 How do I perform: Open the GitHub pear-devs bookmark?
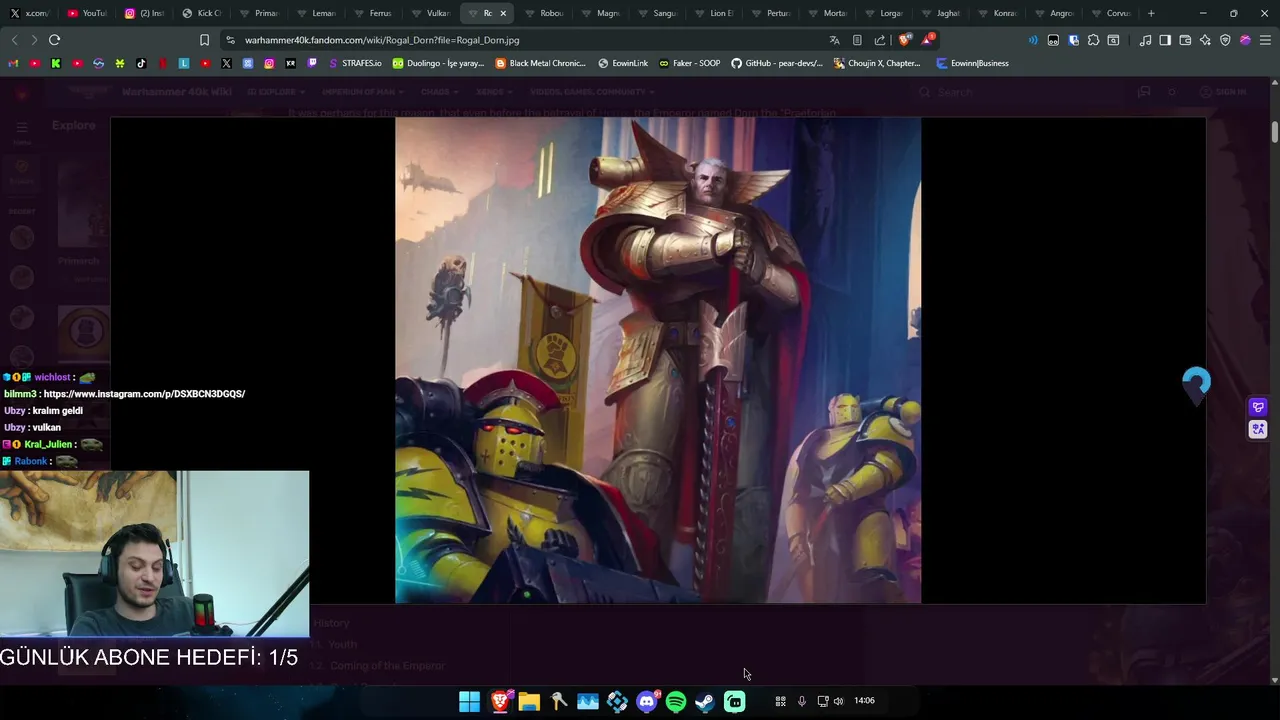coord(777,63)
